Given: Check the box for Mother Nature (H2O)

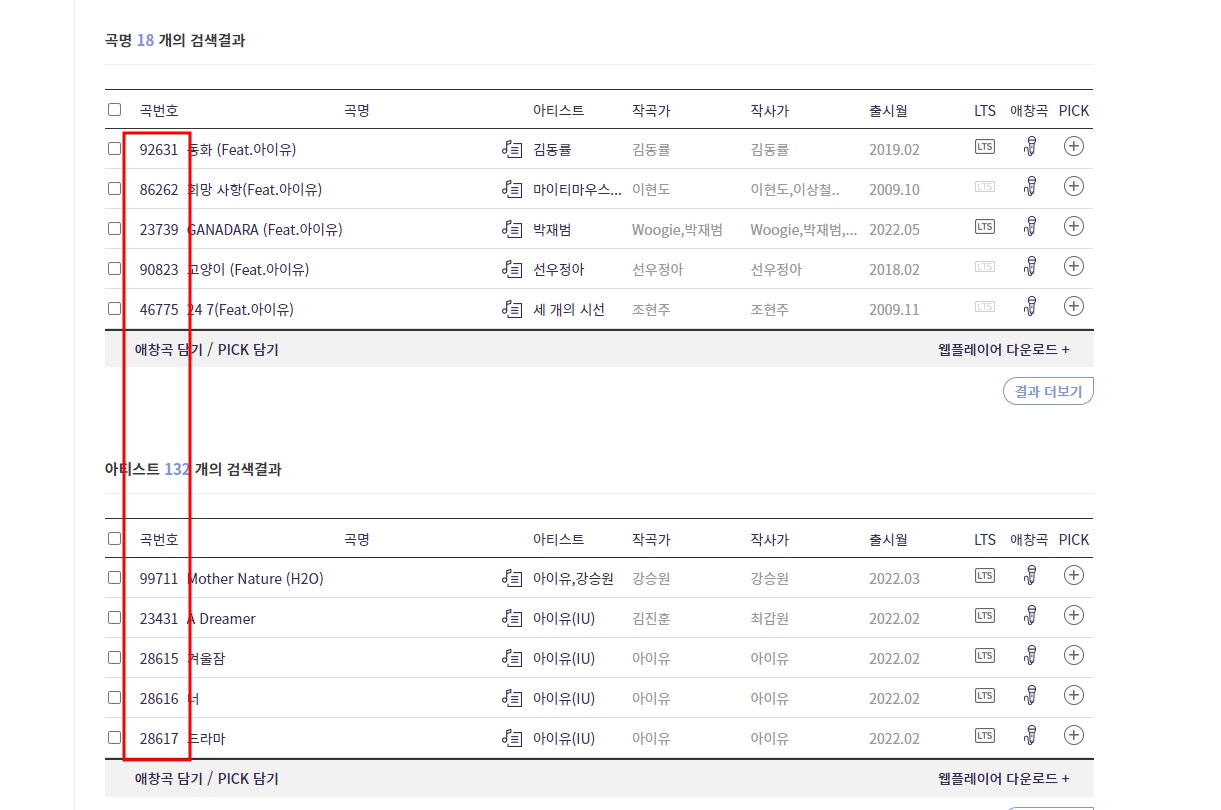Looking at the screenshot, I should click(114, 577).
